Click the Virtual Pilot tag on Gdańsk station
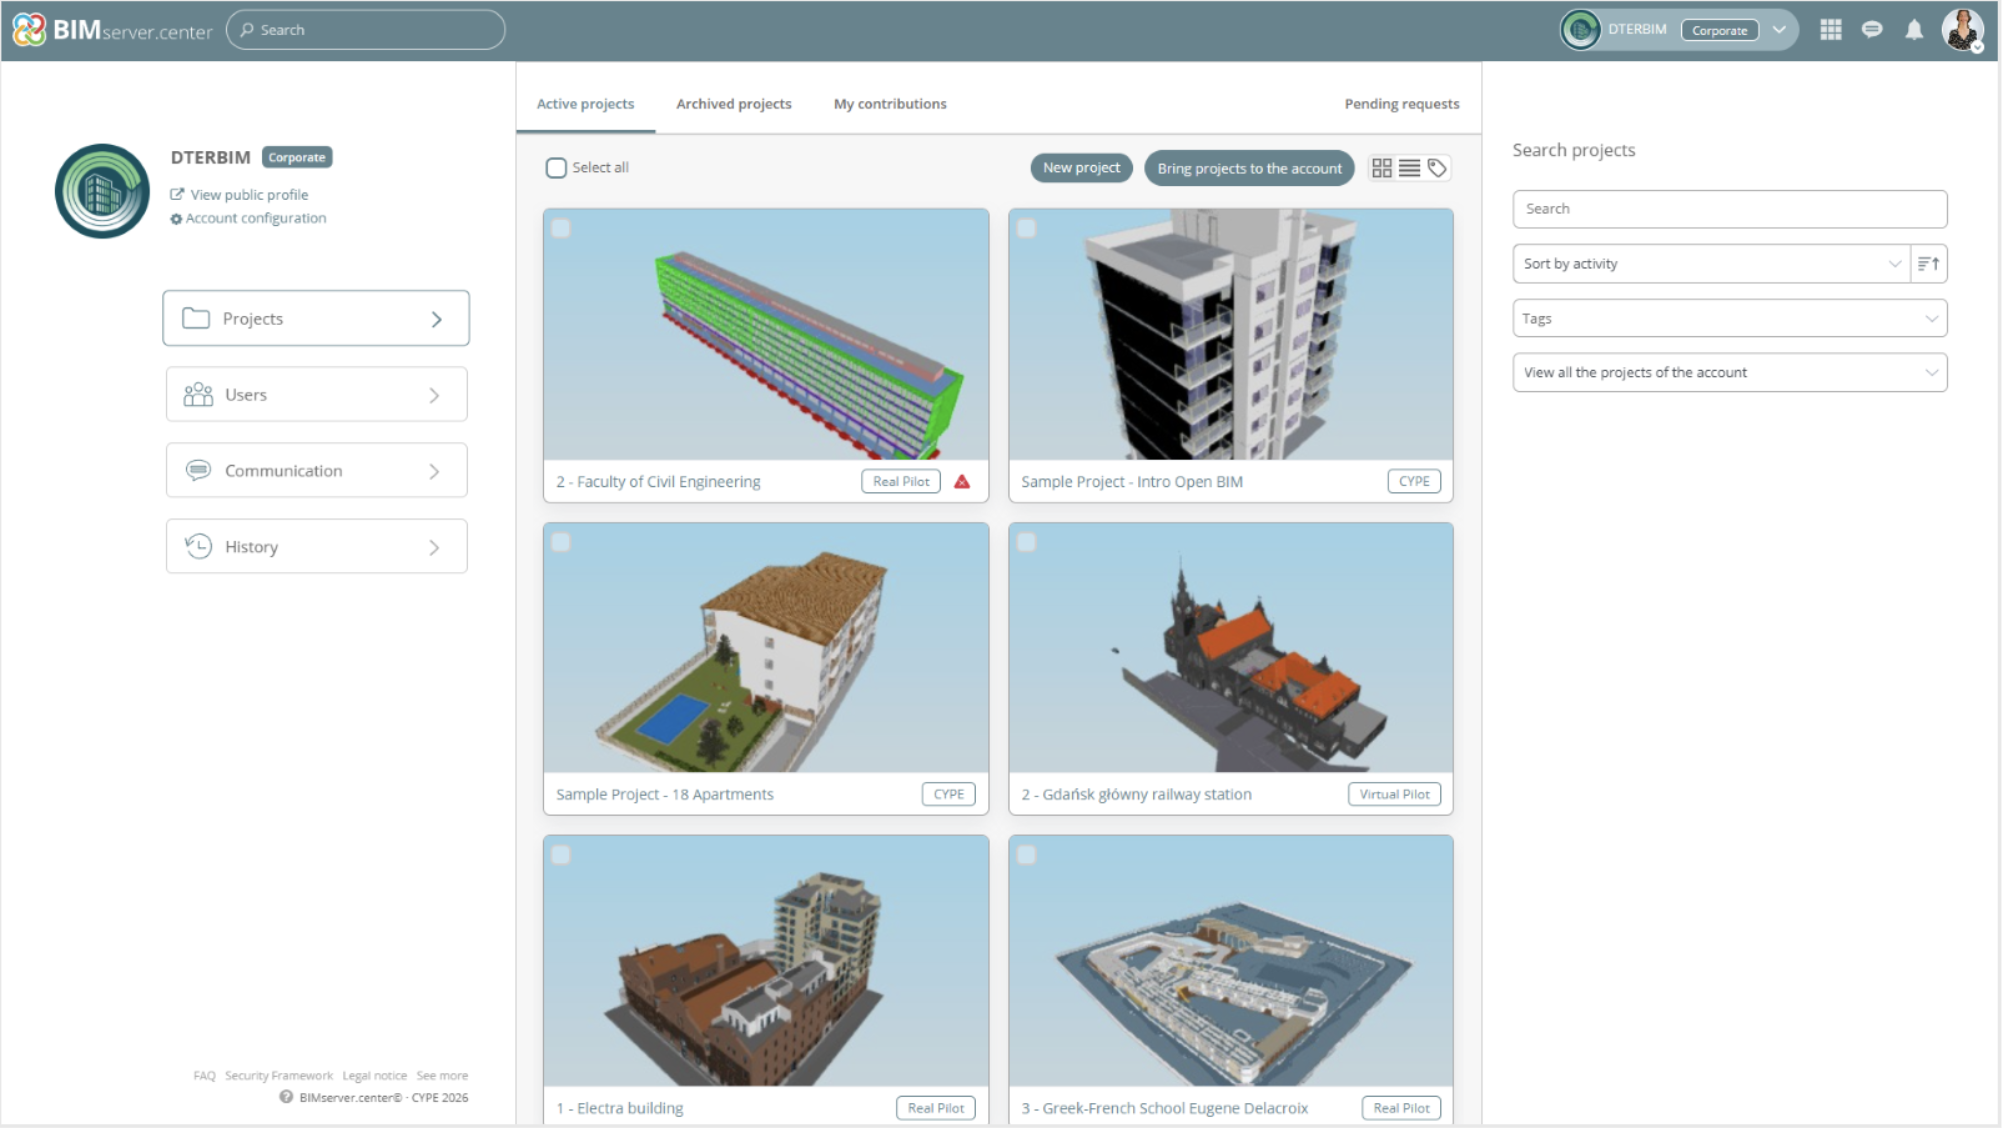Screen dimensions: 2004x1128 (1394, 795)
